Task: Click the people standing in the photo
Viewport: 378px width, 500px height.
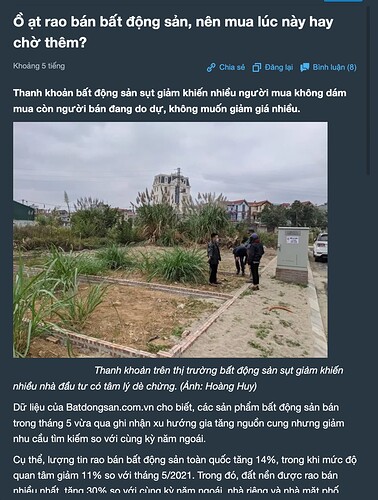Action: pos(236,261)
